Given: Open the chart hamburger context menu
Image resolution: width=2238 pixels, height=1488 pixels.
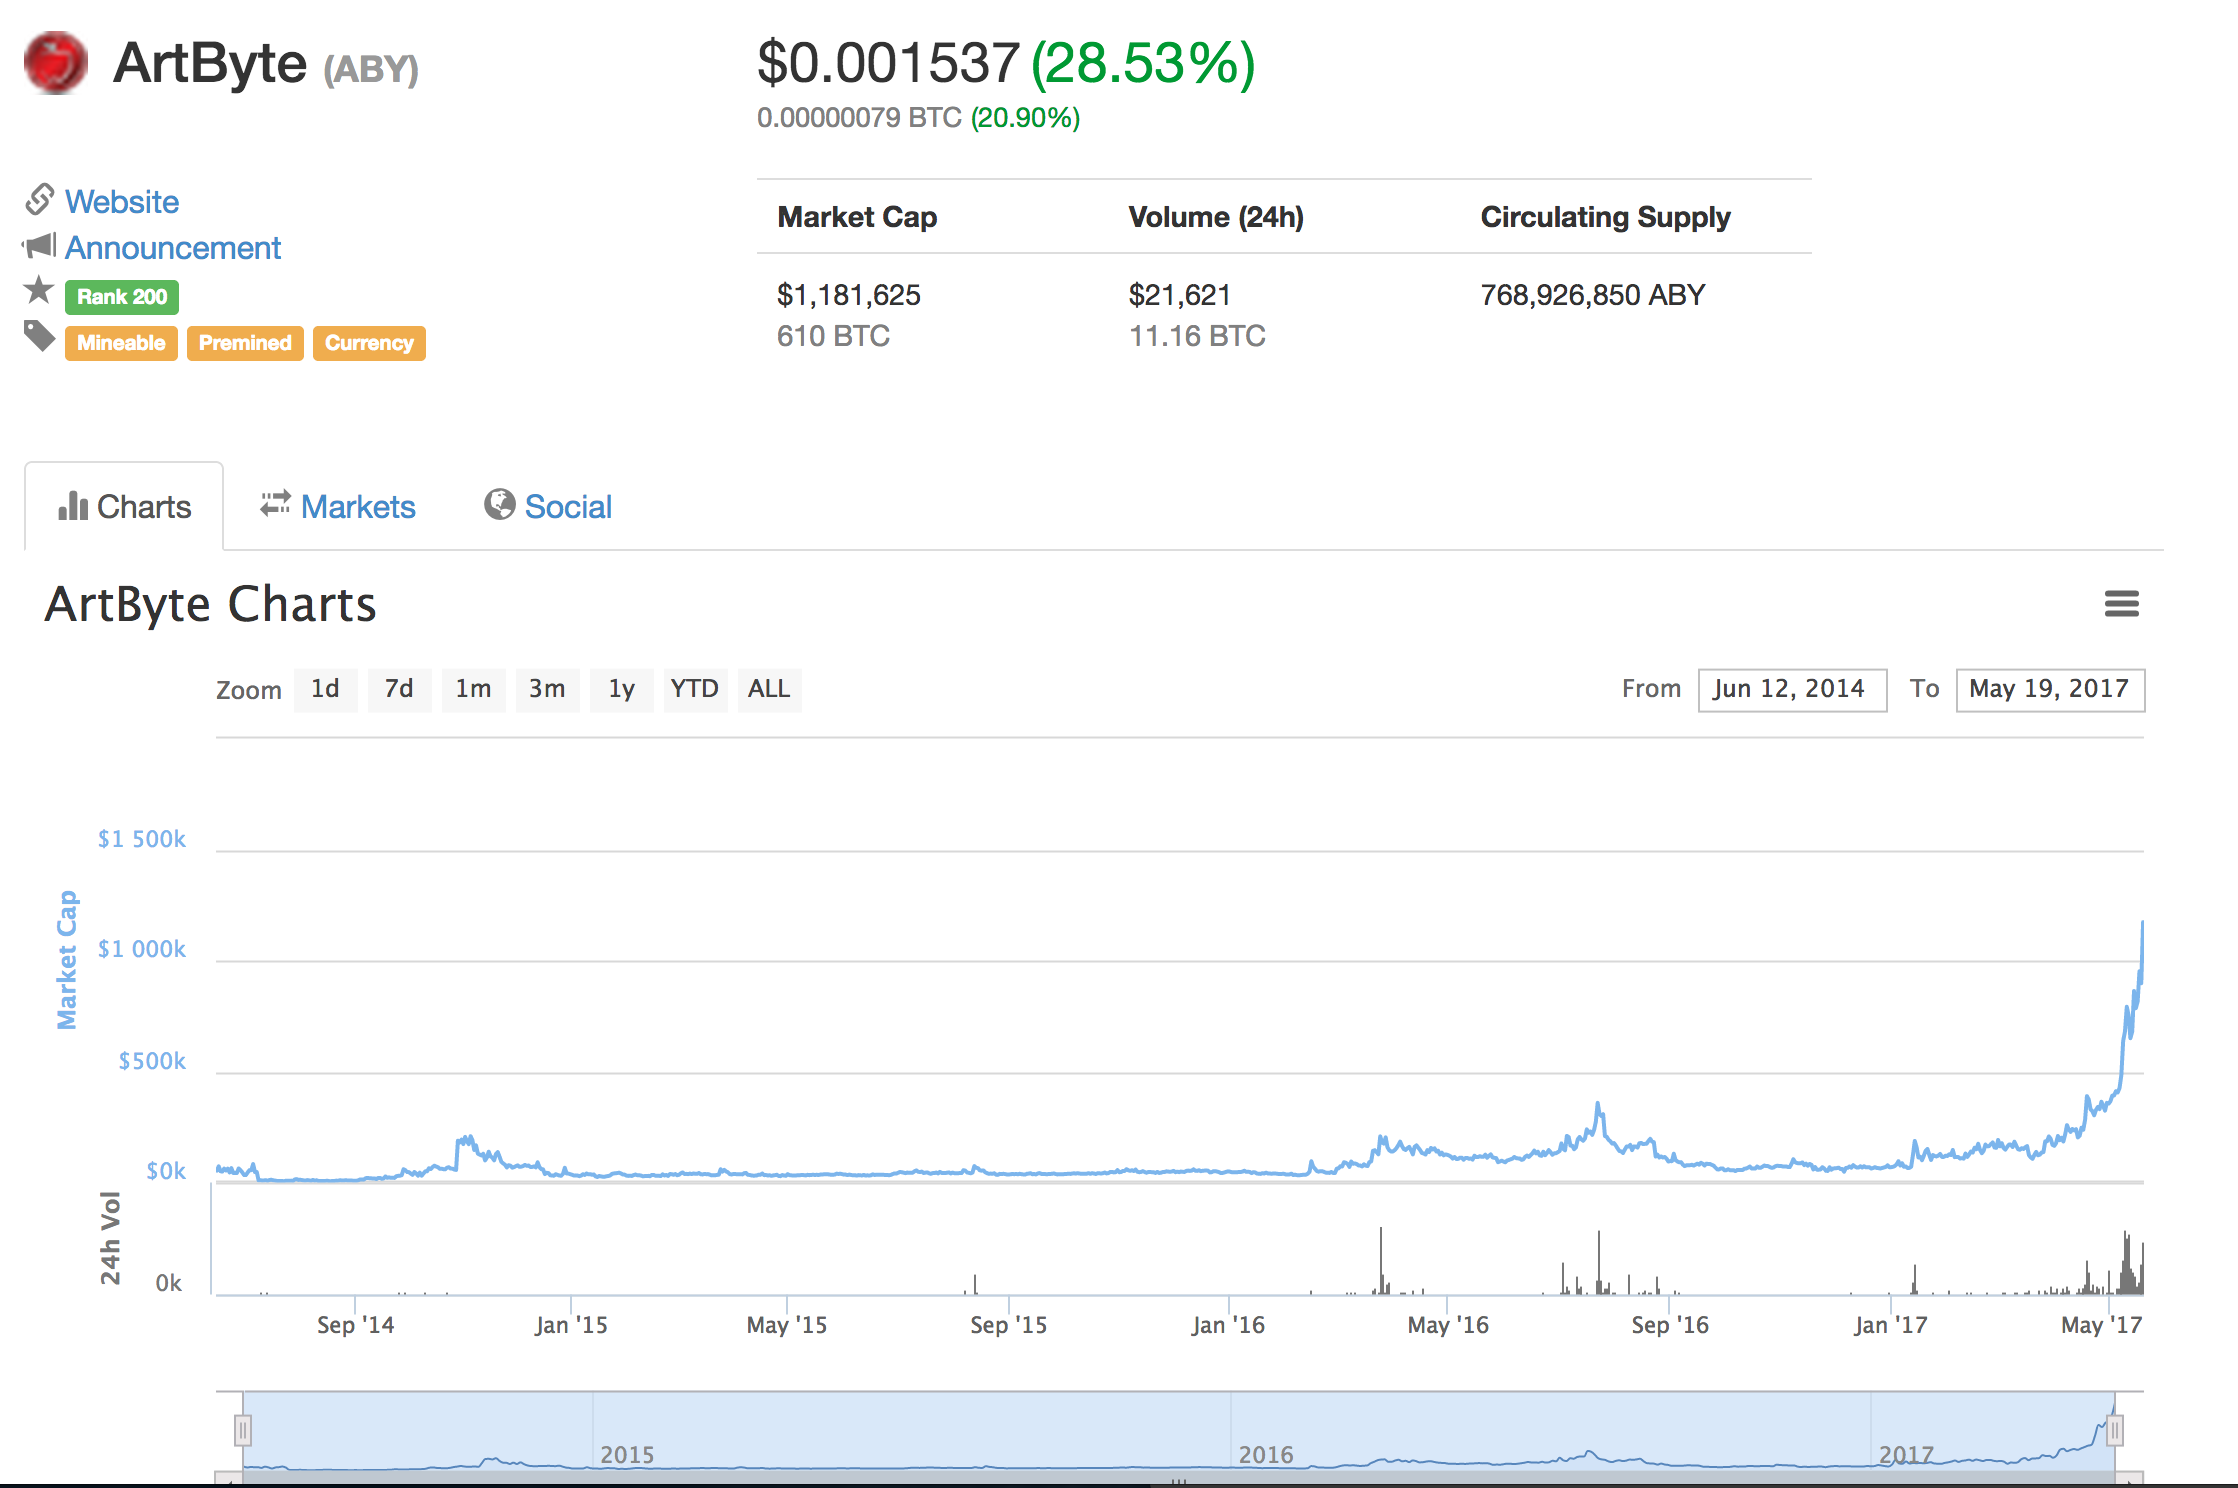Looking at the screenshot, I should (2121, 603).
